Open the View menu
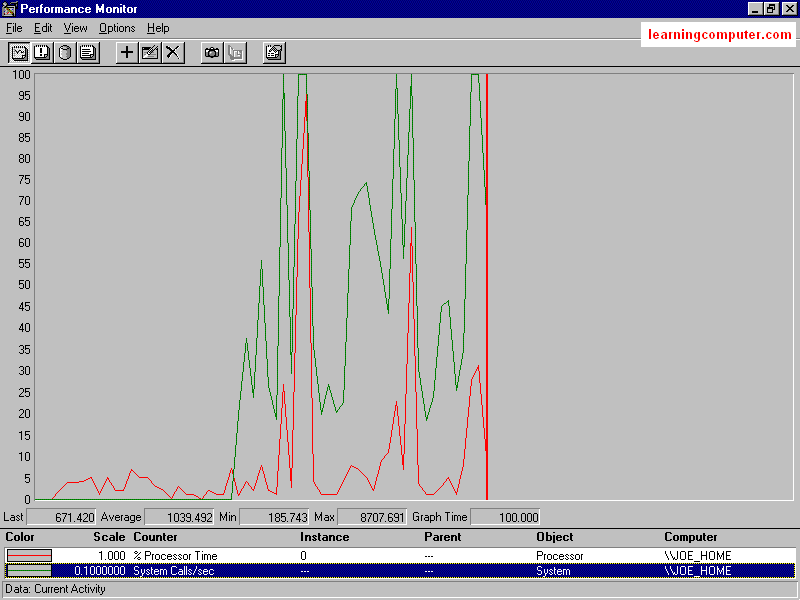 (x=76, y=28)
